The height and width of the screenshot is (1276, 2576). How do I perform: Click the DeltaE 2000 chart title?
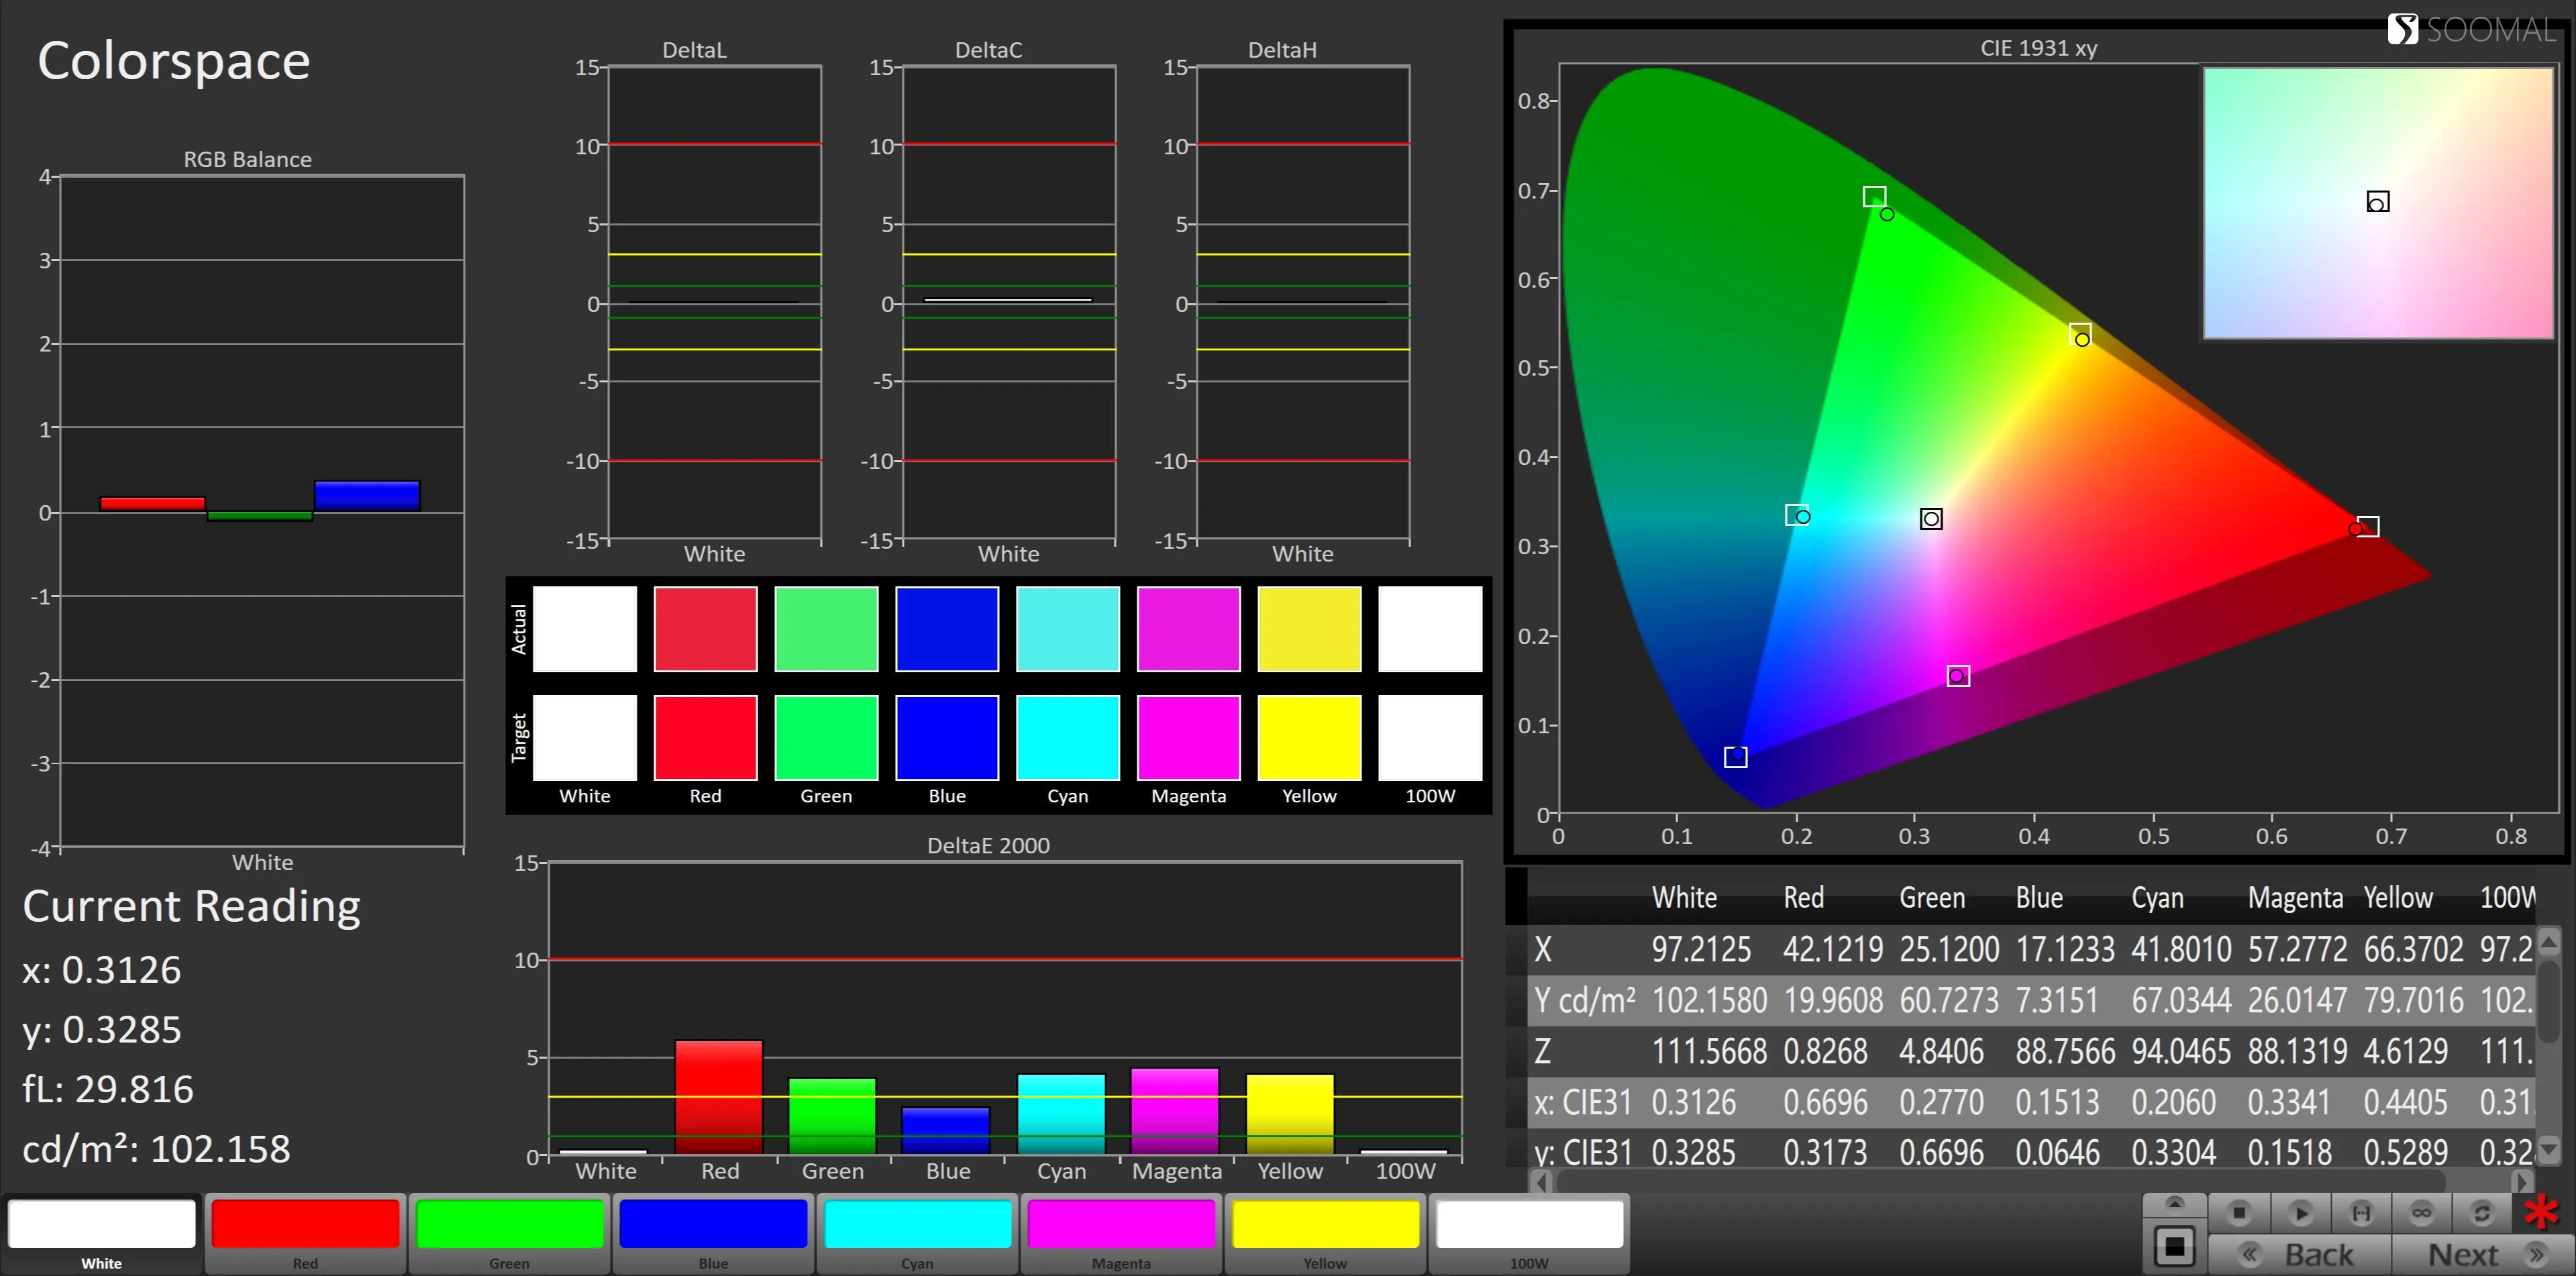988,846
